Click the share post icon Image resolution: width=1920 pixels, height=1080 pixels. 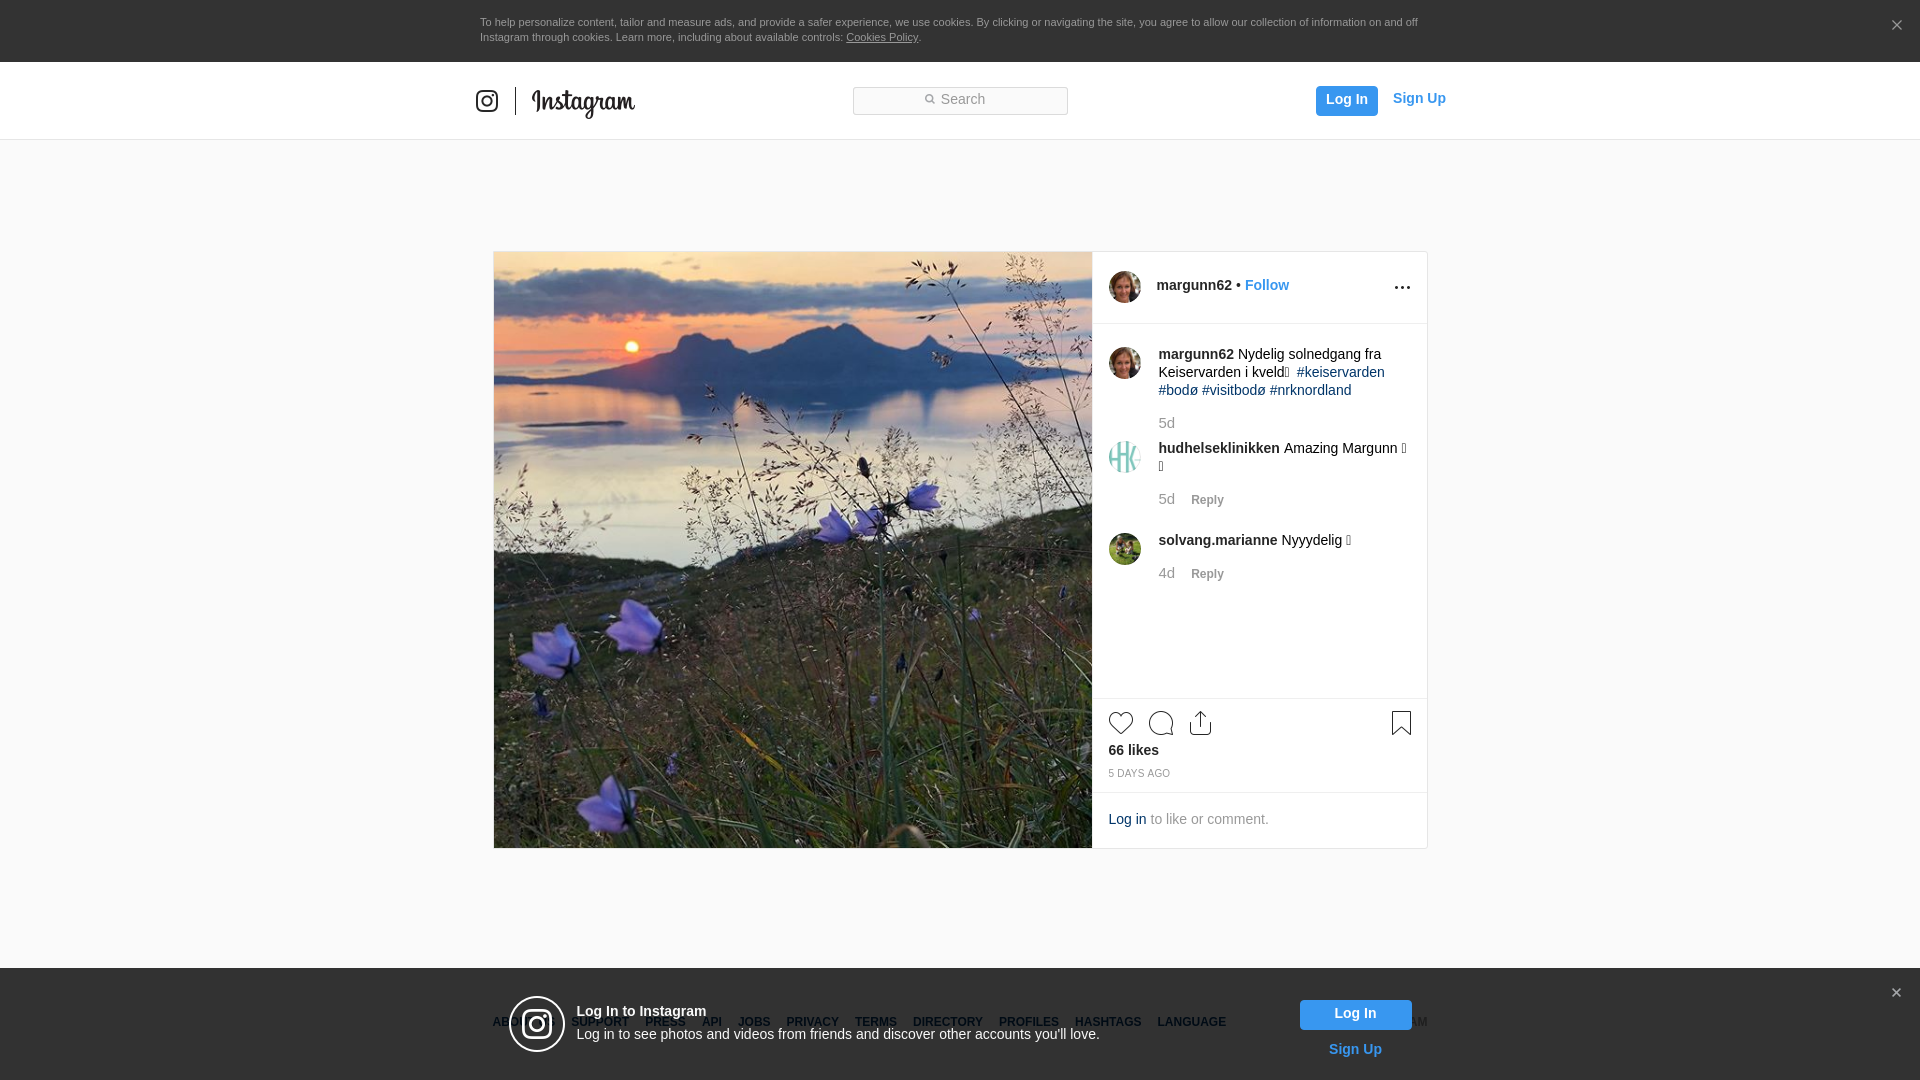[1200, 723]
